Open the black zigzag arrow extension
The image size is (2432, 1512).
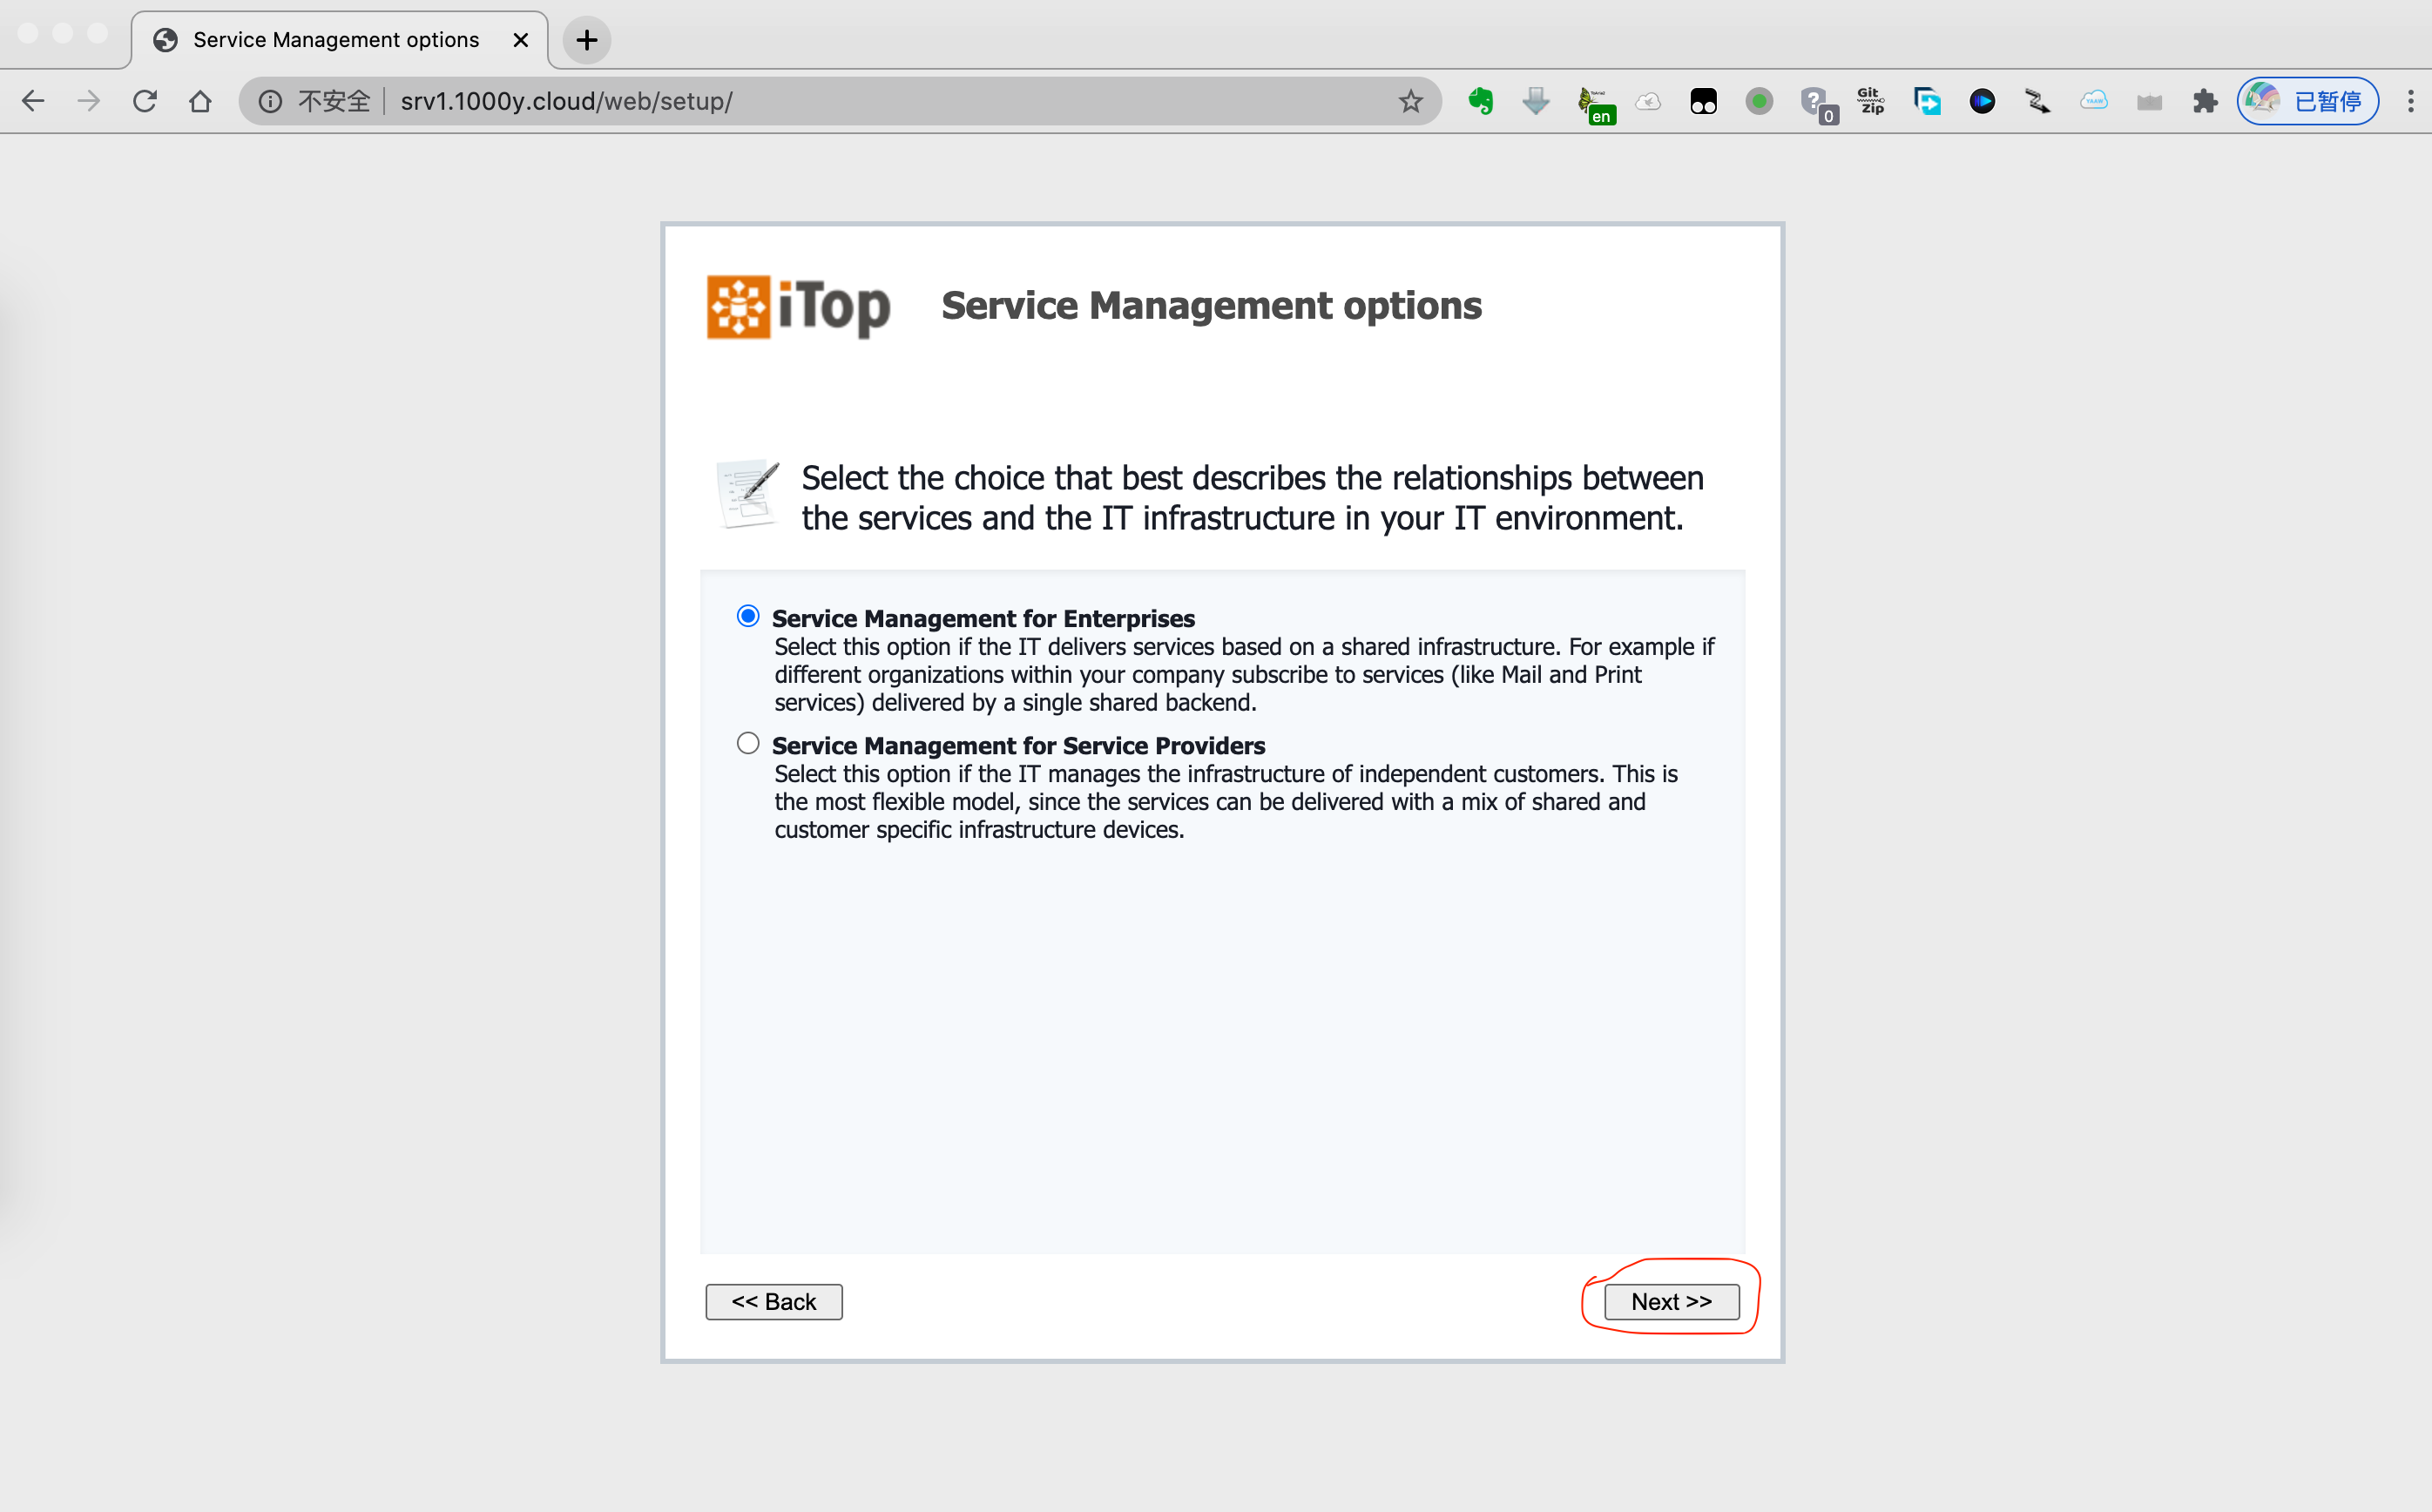point(2038,101)
